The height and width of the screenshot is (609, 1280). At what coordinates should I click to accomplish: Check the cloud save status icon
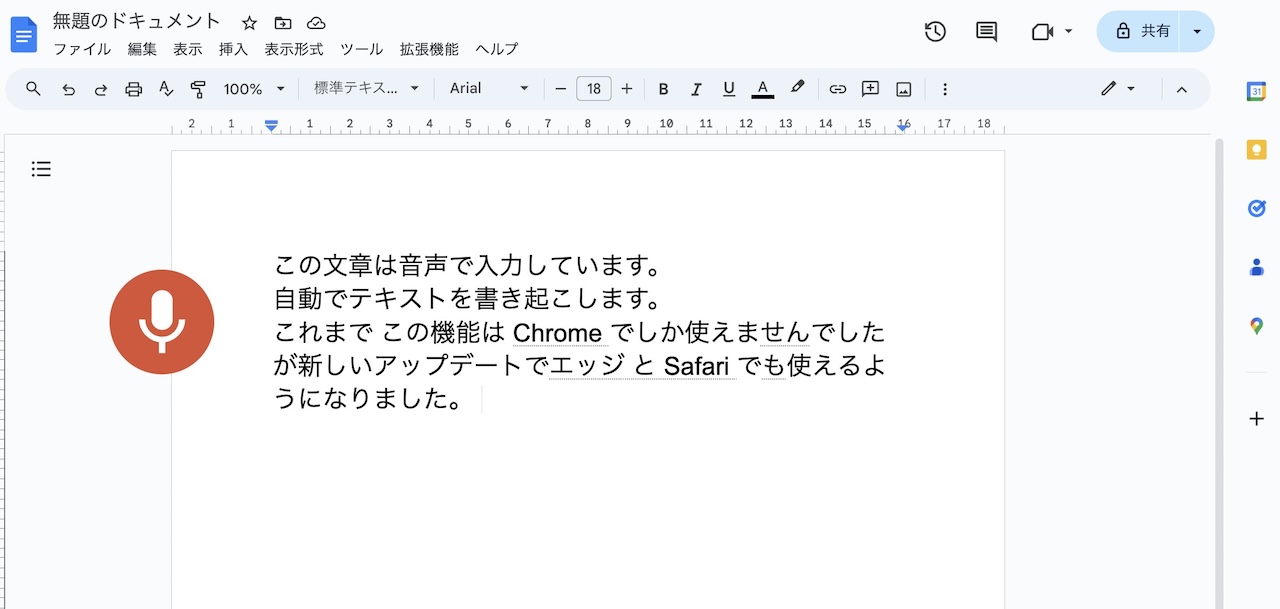316,23
